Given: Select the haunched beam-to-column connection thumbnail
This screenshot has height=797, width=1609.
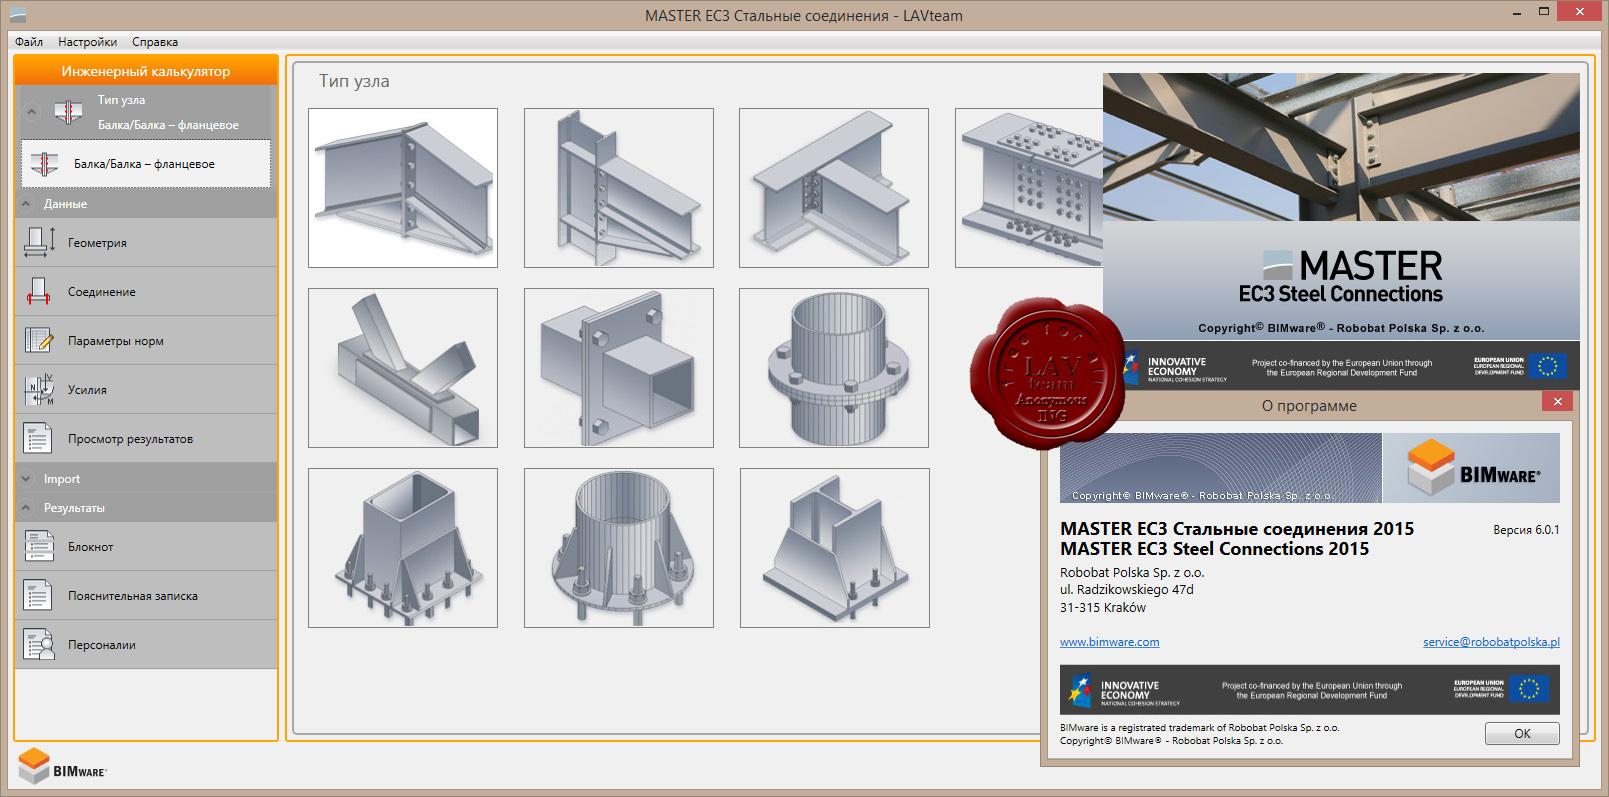Looking at the screenshot, I should (x=403, y=188).
